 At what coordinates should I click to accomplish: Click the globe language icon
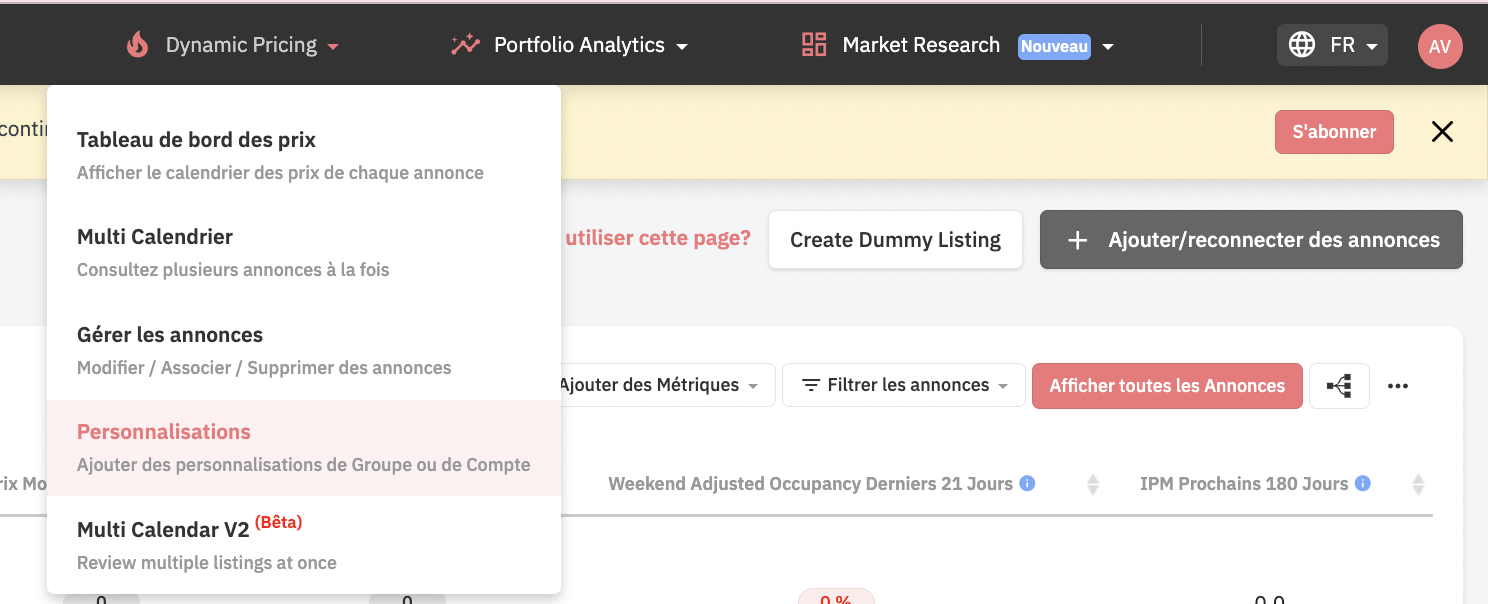pyautogui.click(x=1302, y=45)
